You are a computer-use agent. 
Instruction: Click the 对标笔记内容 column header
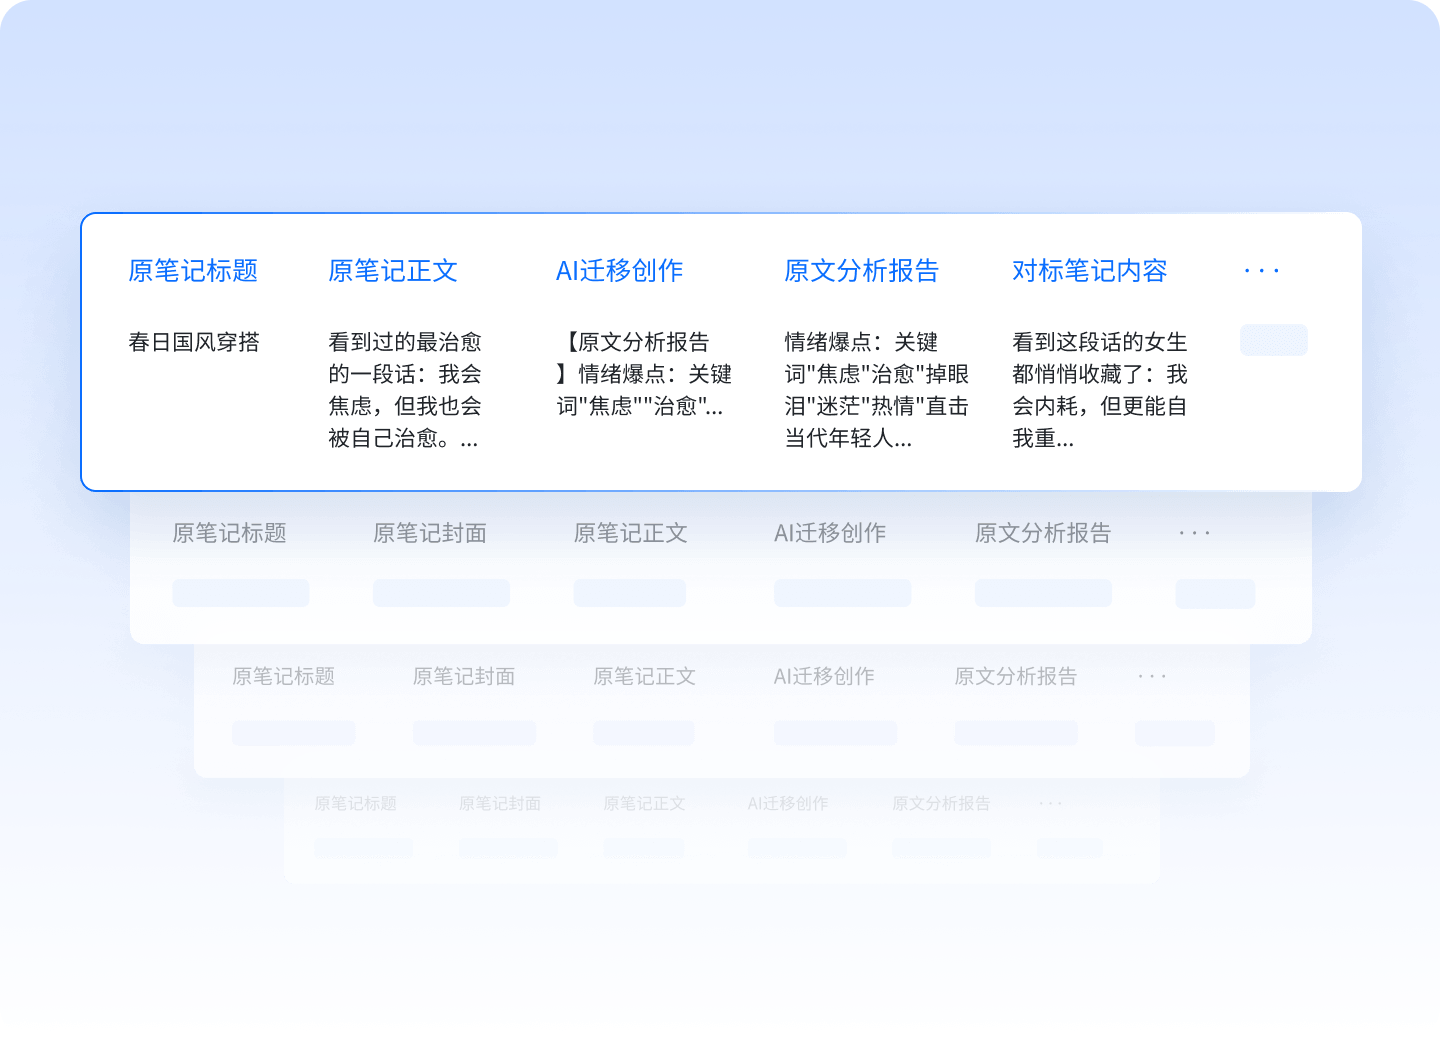(1090, 270)
